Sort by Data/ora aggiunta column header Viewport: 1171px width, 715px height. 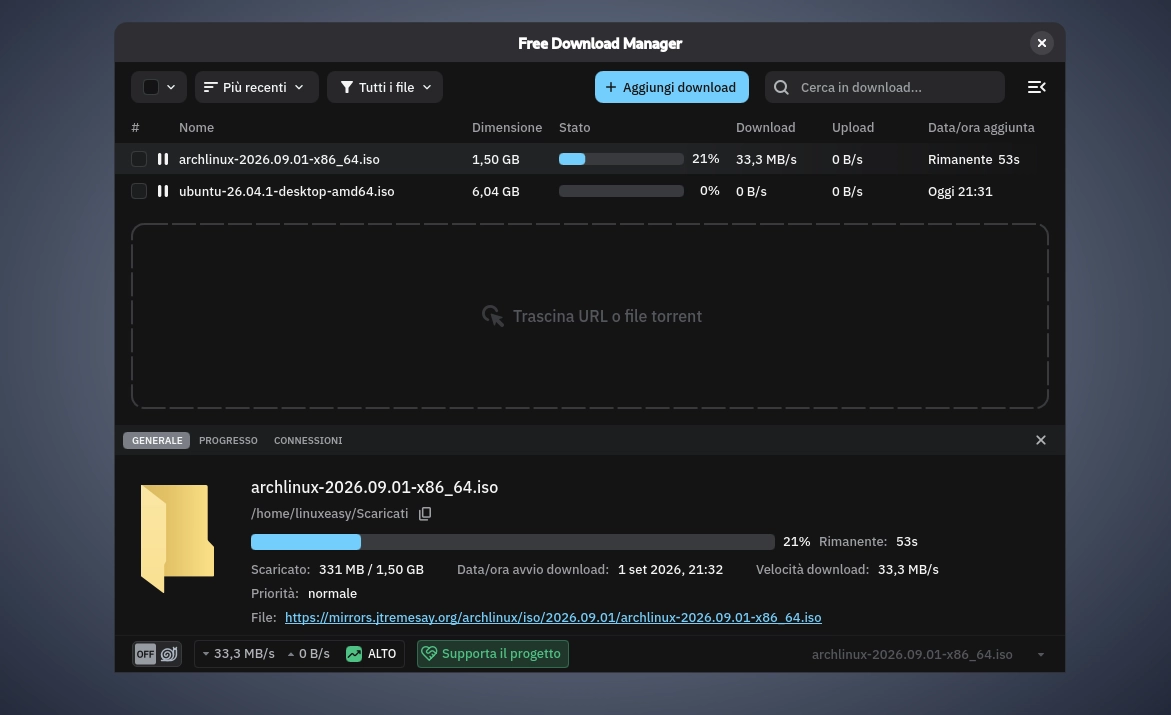coord(981,128)
